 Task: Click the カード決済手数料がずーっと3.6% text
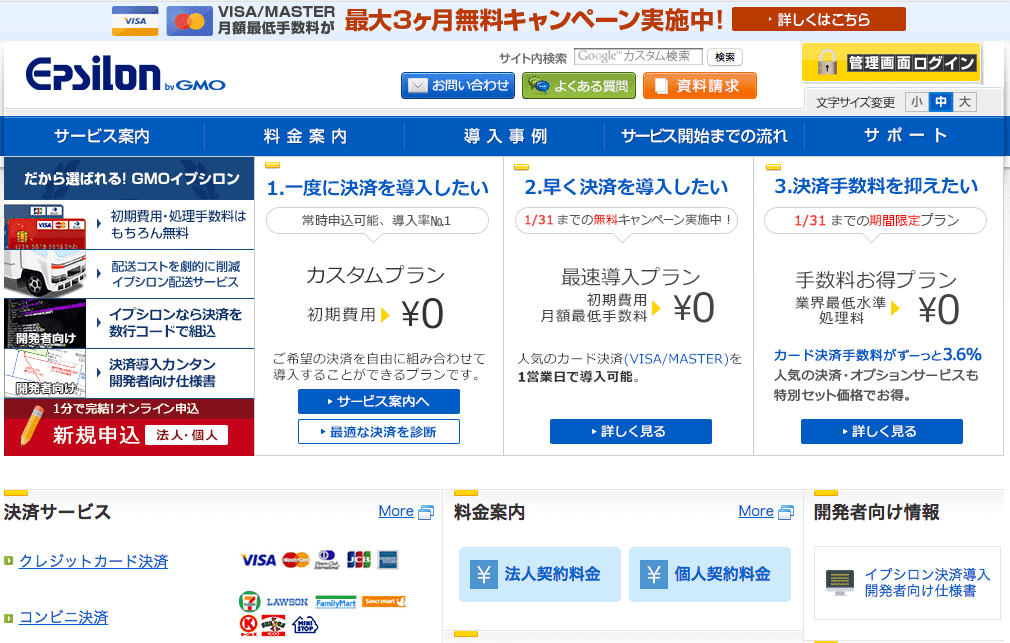[877, 355]
